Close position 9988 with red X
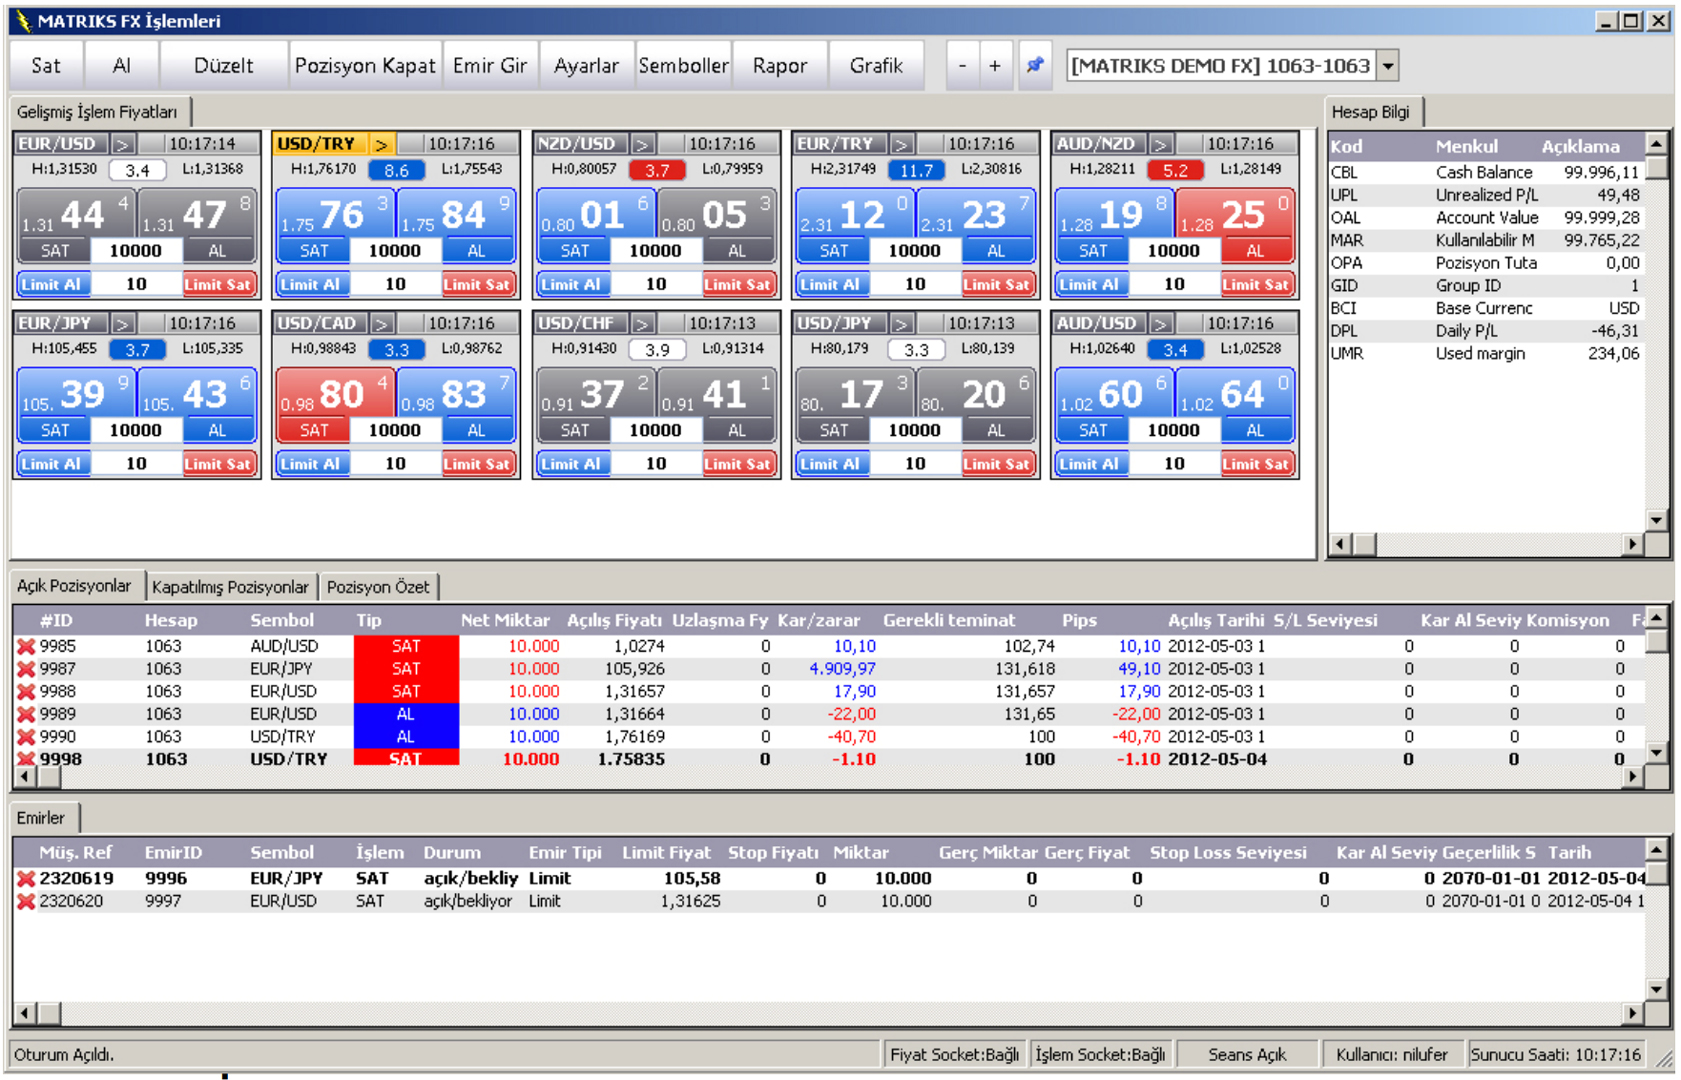 26,692
